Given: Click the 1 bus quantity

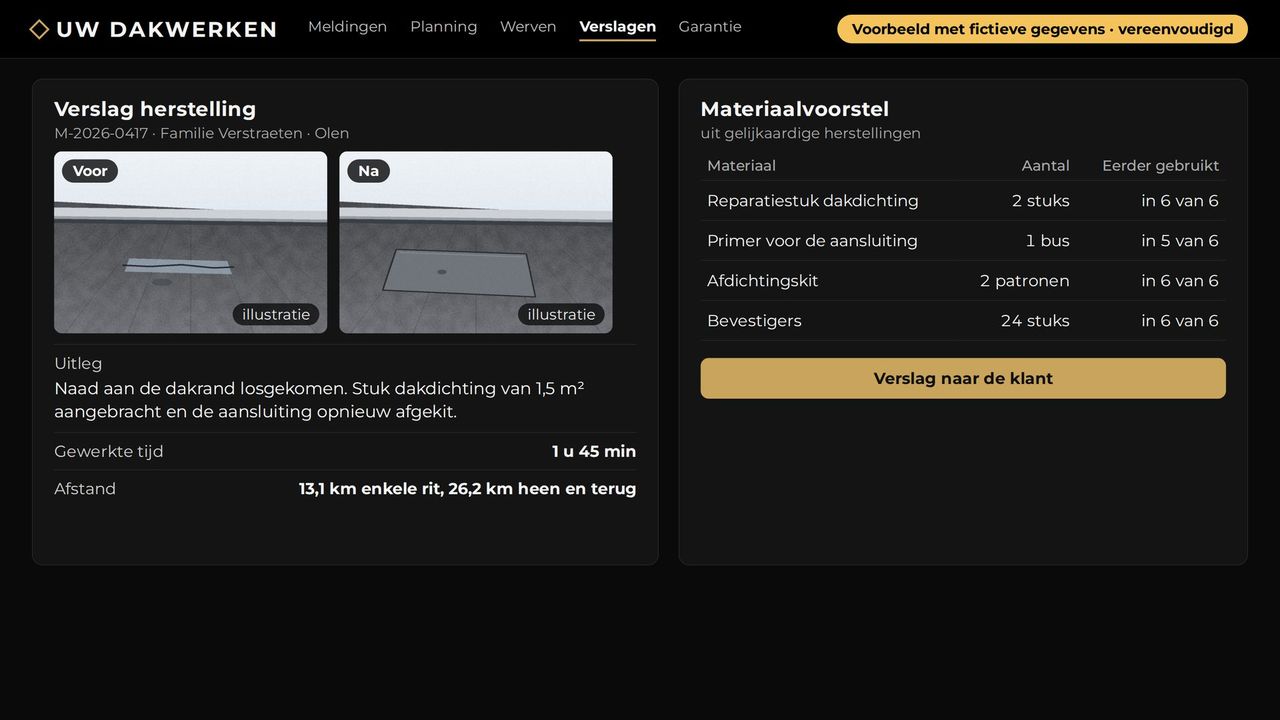Looking at the screenshot, I should (x=1048, y=241).
